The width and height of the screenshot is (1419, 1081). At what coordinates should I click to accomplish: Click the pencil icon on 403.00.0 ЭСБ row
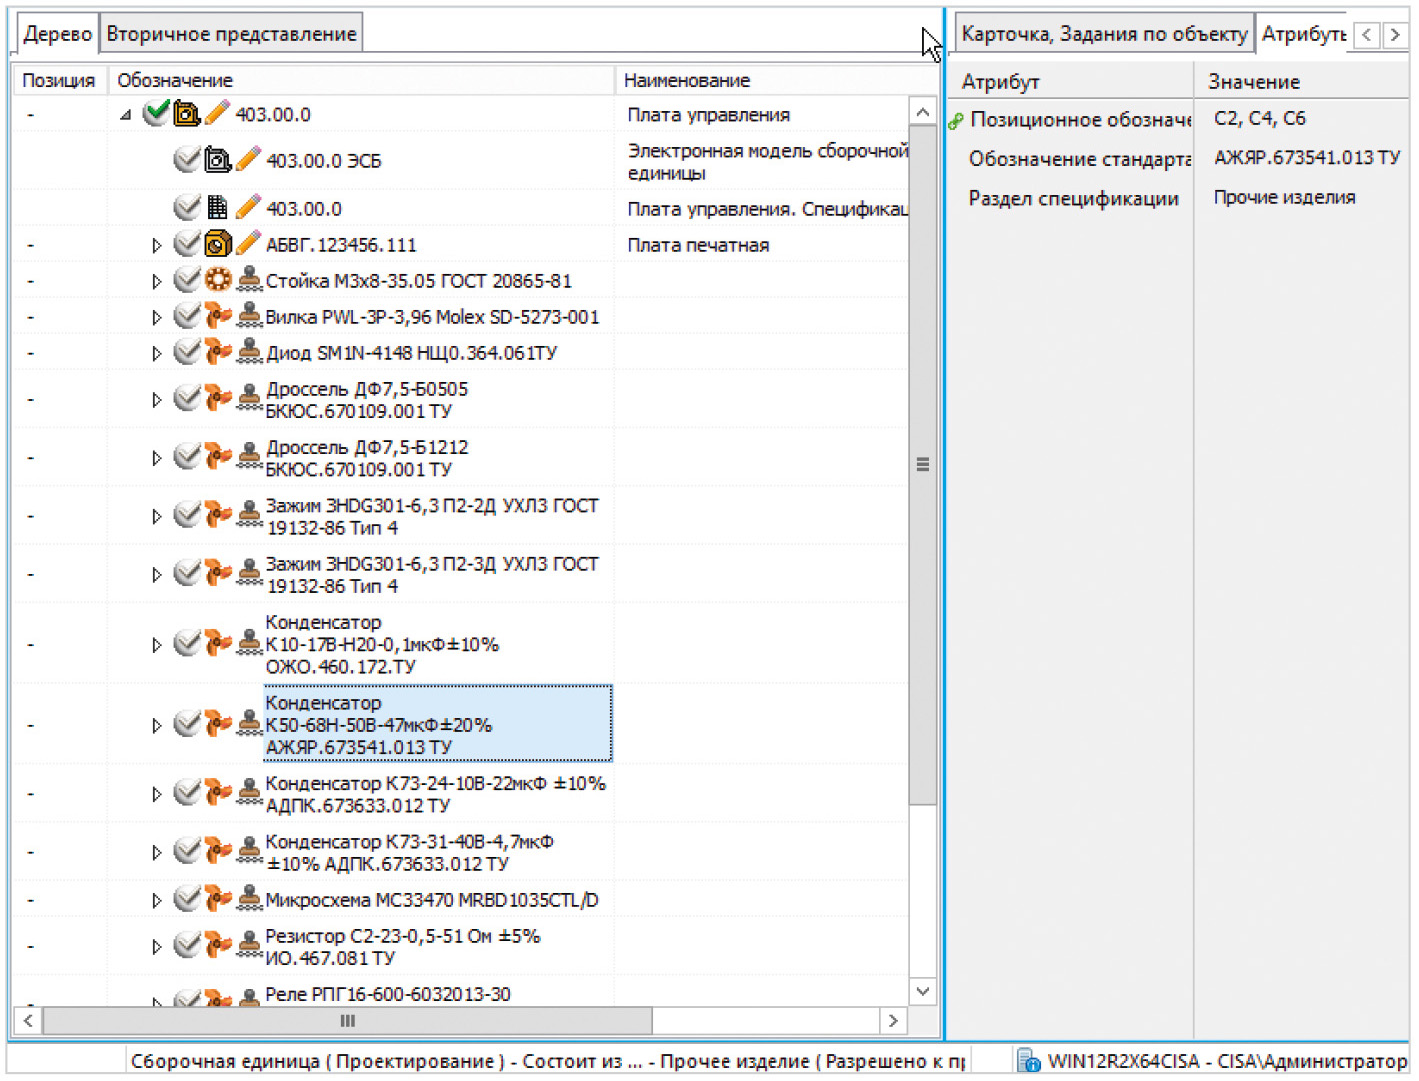pyautogui.click(x=248, y=160)
